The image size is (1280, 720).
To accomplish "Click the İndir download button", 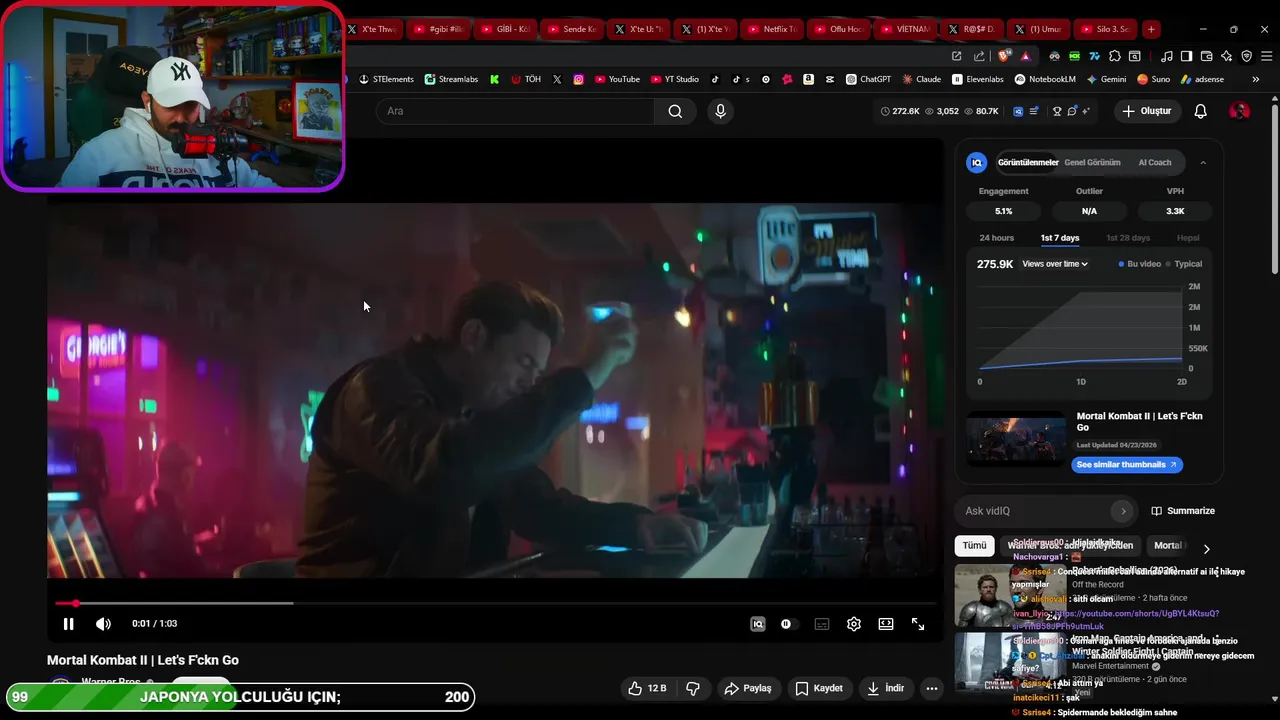I will [x=886, y=688].
